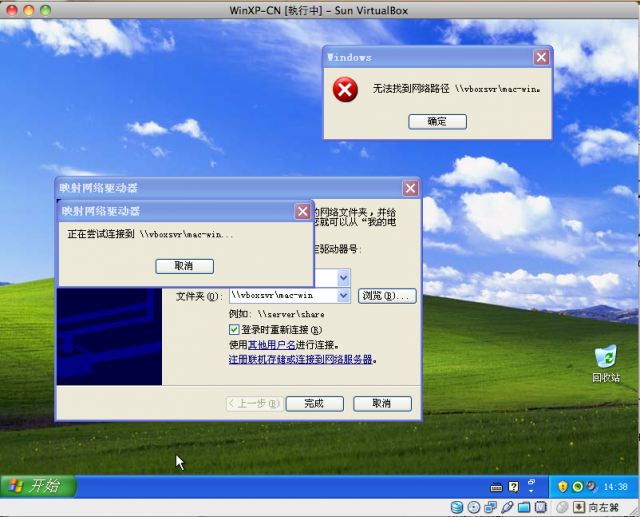Click the 浏览(B)... browse button

coord(387,296)
